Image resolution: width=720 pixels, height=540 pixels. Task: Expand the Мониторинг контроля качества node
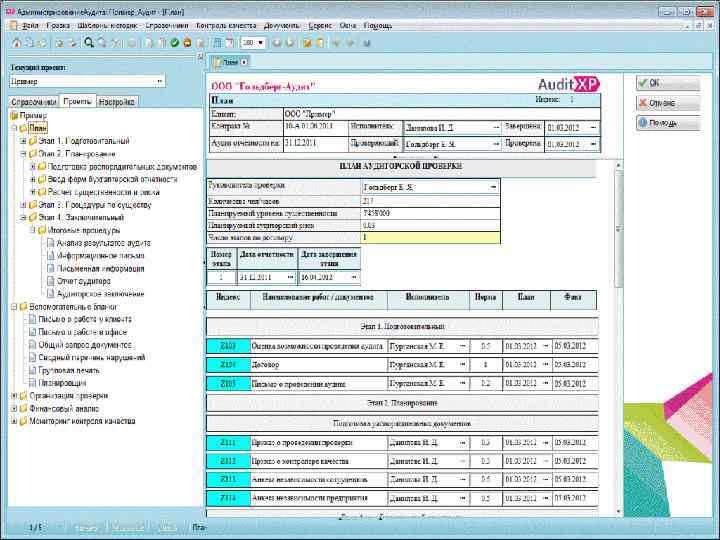coord(14,421)
